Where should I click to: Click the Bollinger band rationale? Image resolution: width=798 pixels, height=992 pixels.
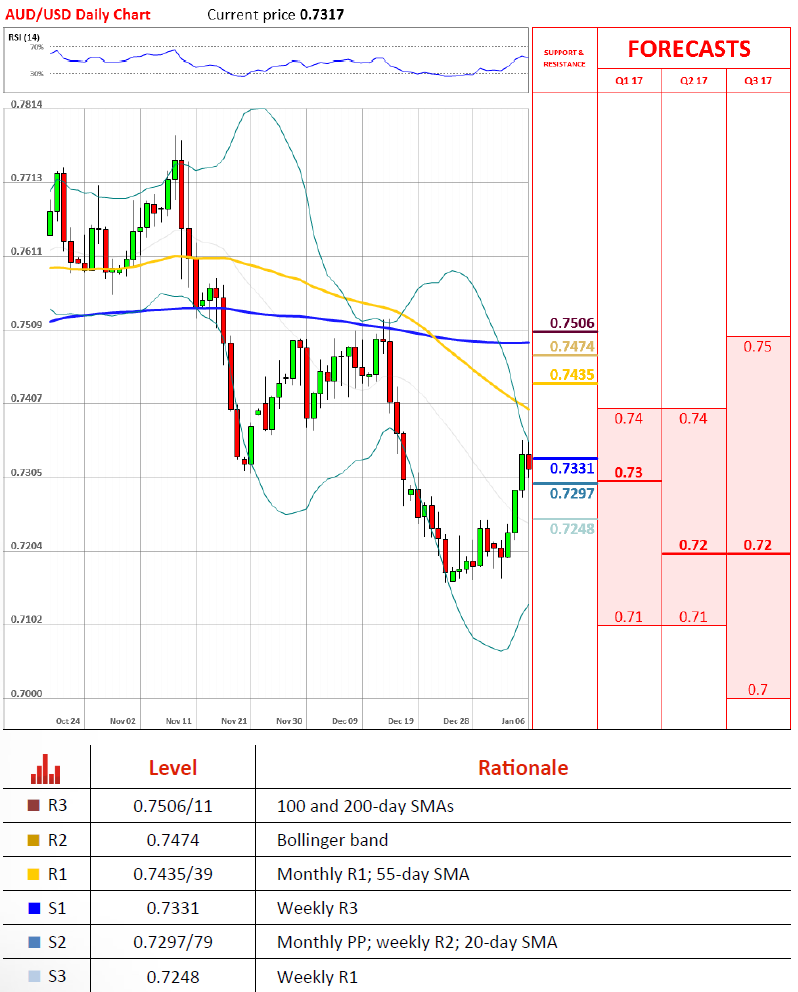(x=332, y=840)
